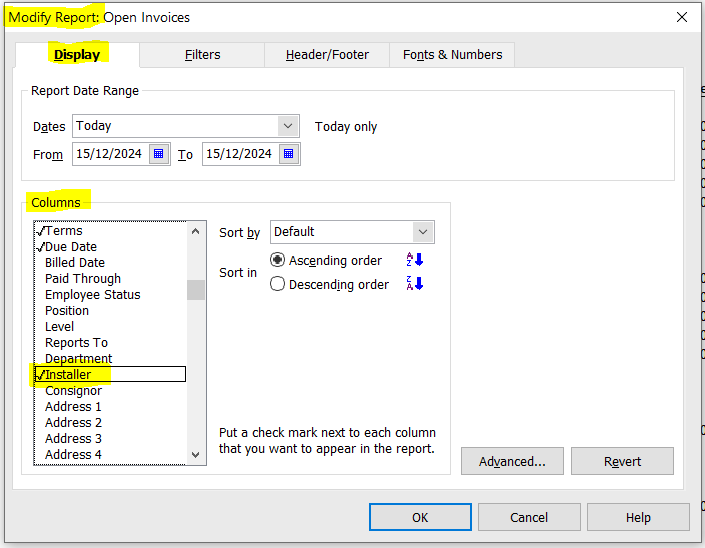Click the Cancel button

pyautogui.click(x=529, y=517)
